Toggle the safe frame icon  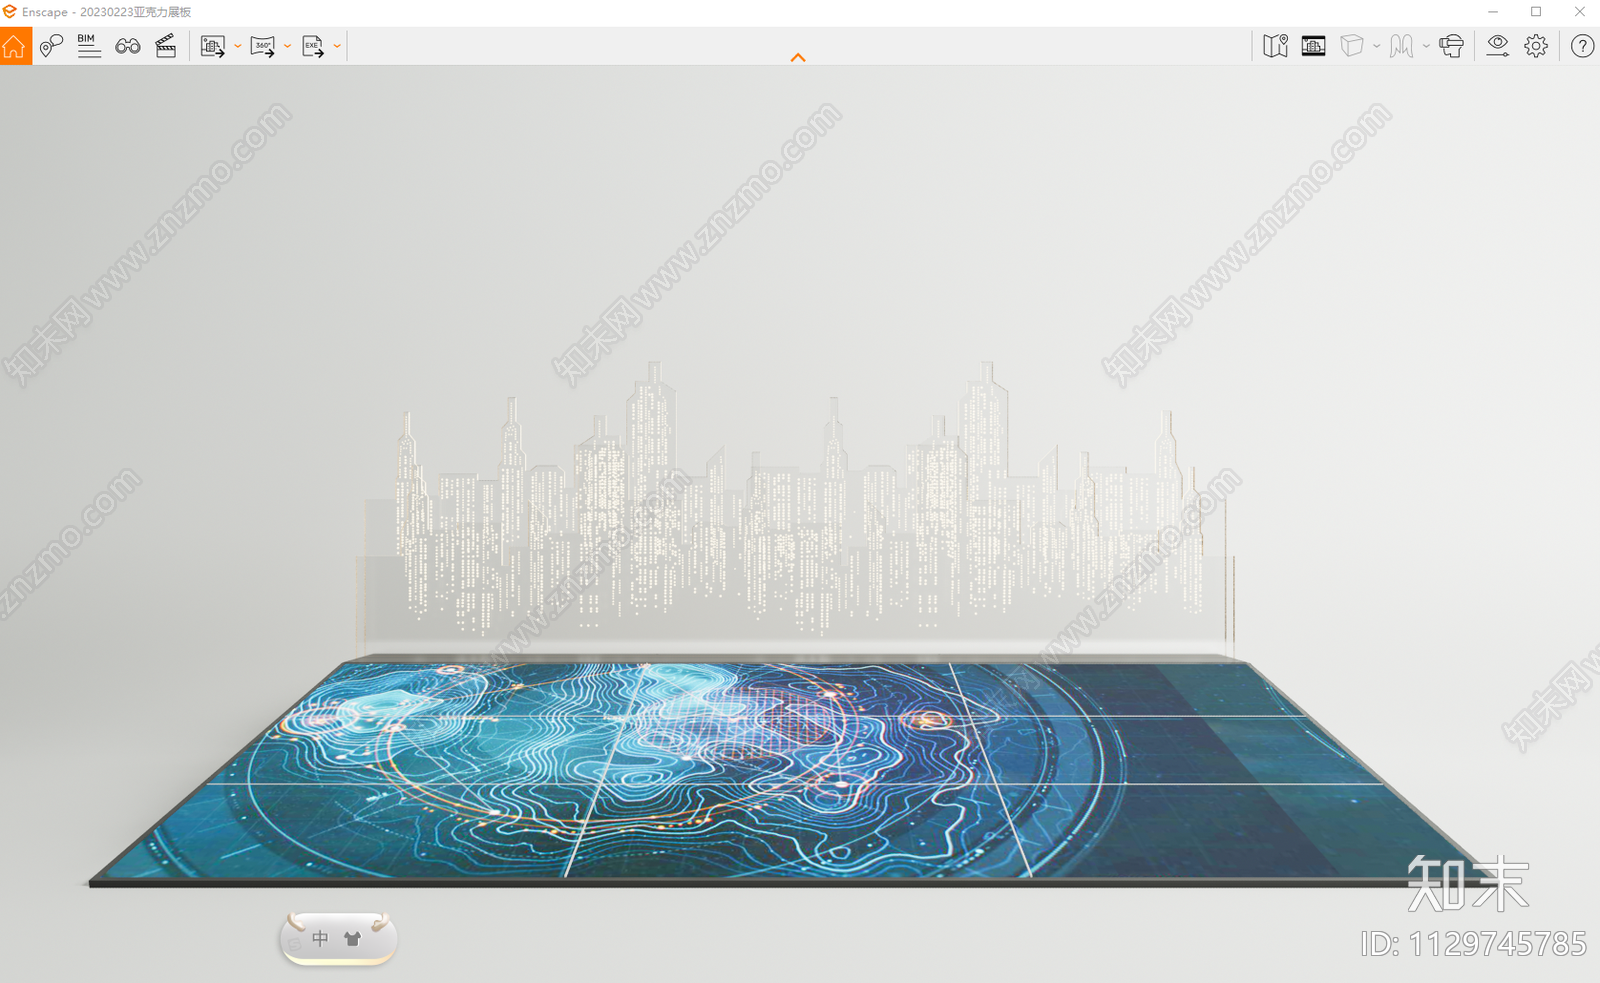pyautogui.click(x=1313, y=46)
